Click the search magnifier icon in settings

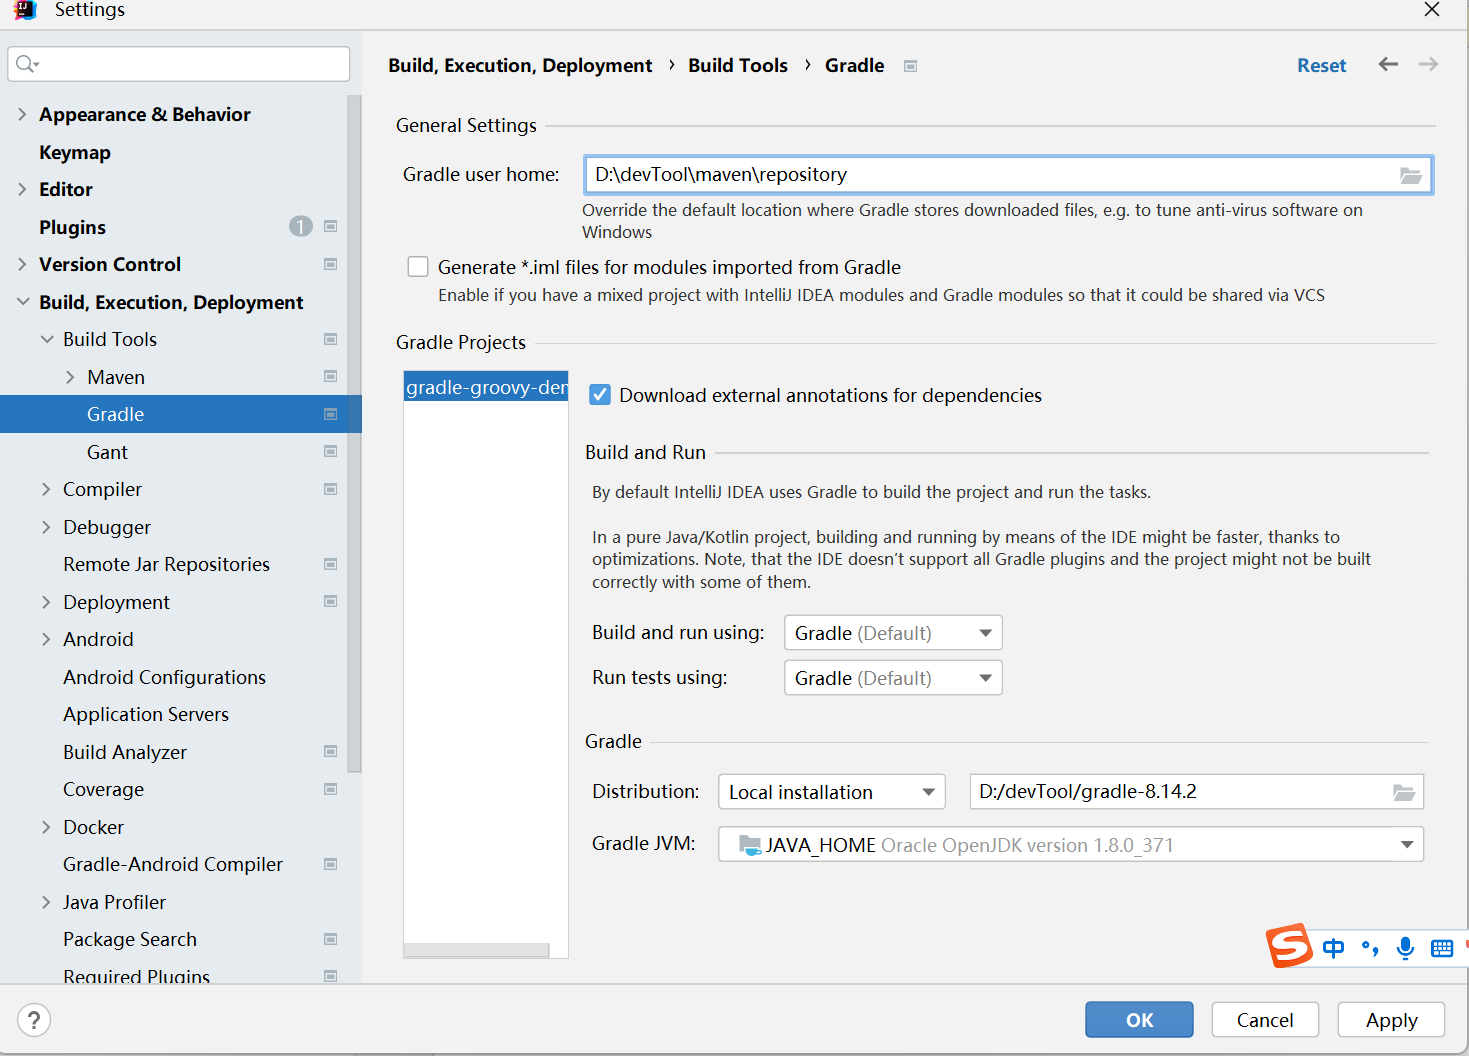pyautogui.click(x=27, y=64)
